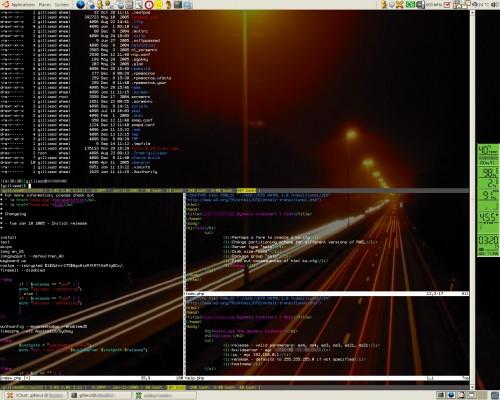Select the third taskbar window button
This screenshot has width=500, height=400.
point(165,395)
